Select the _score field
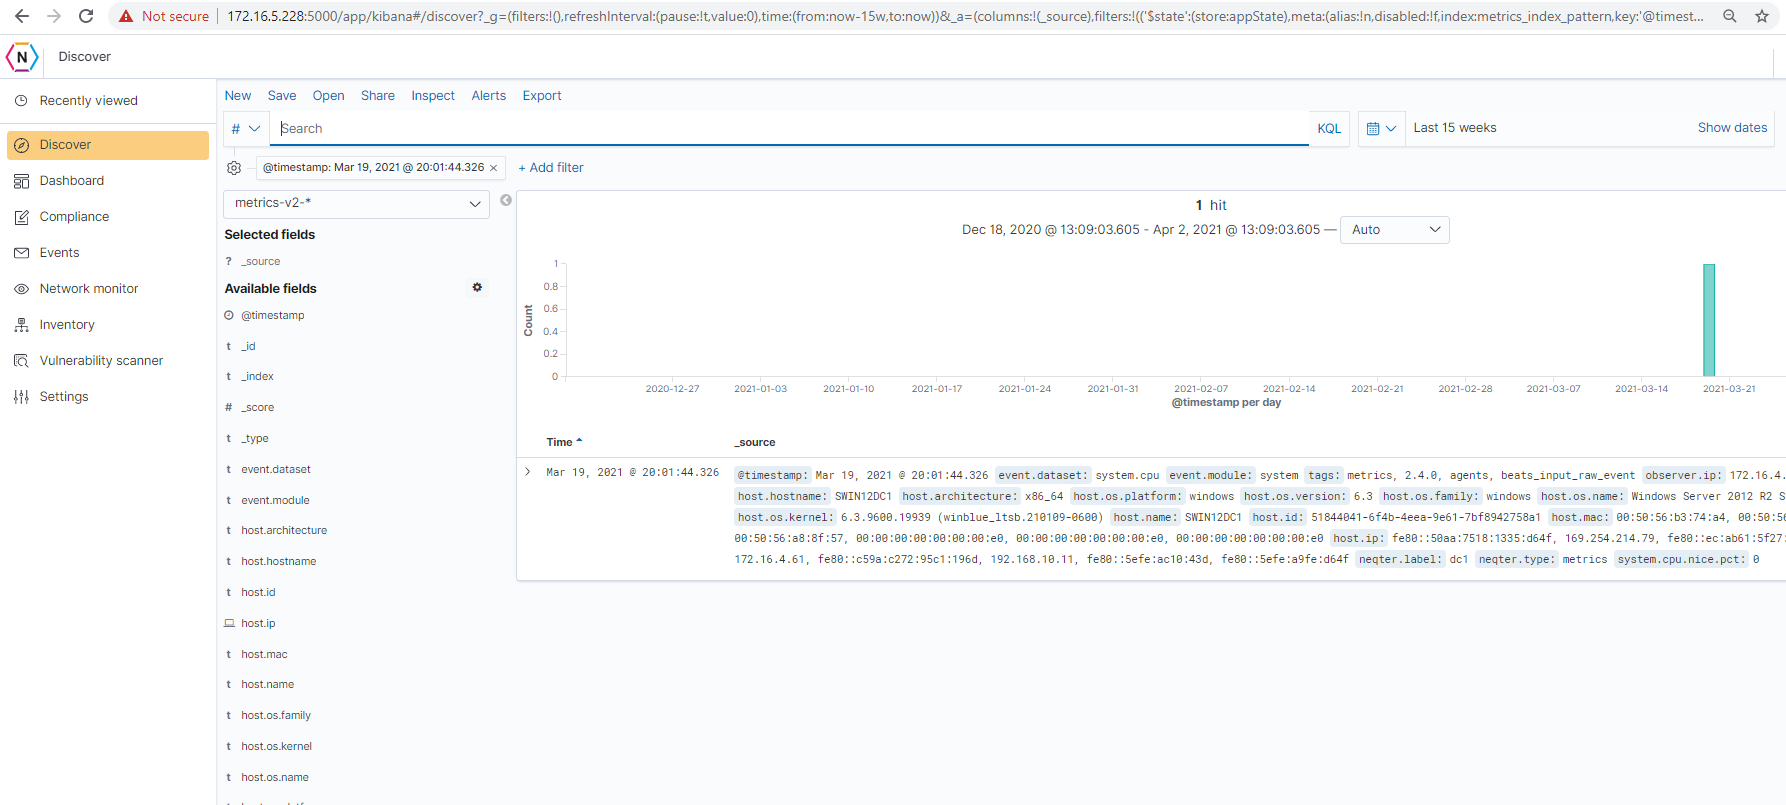 point(257,408)
